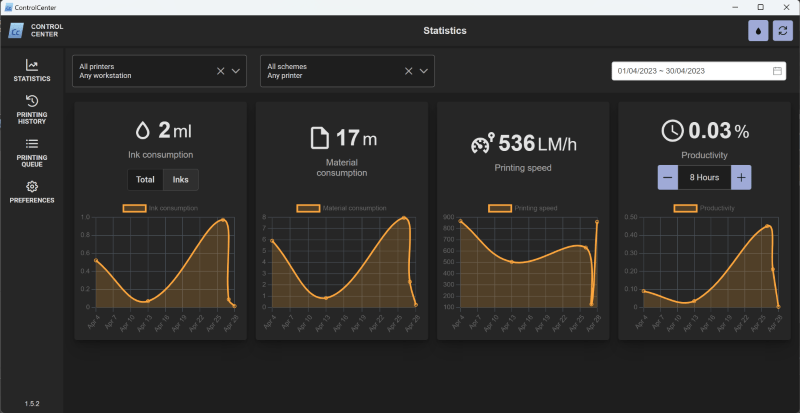Clear the All printers filter selection
This screenshot has height=413, width=800.
(x=220, y=71)
